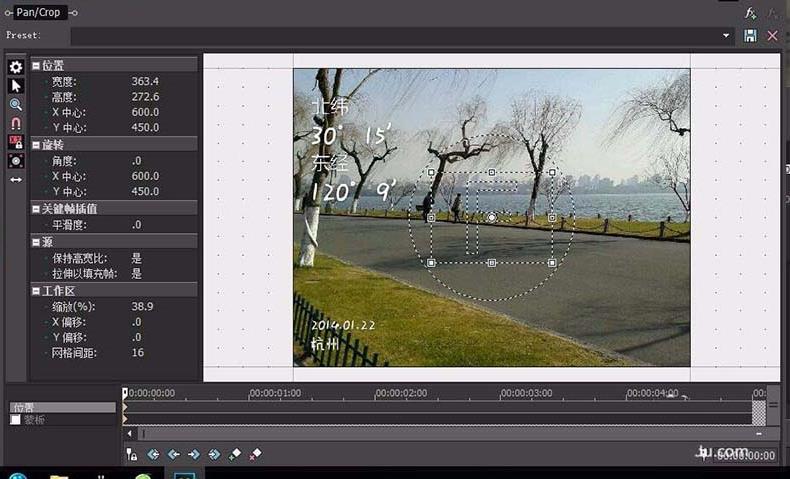Viewport: 790px width, 479px height.
Task: Collapse the 源 section
Action: 36,242
